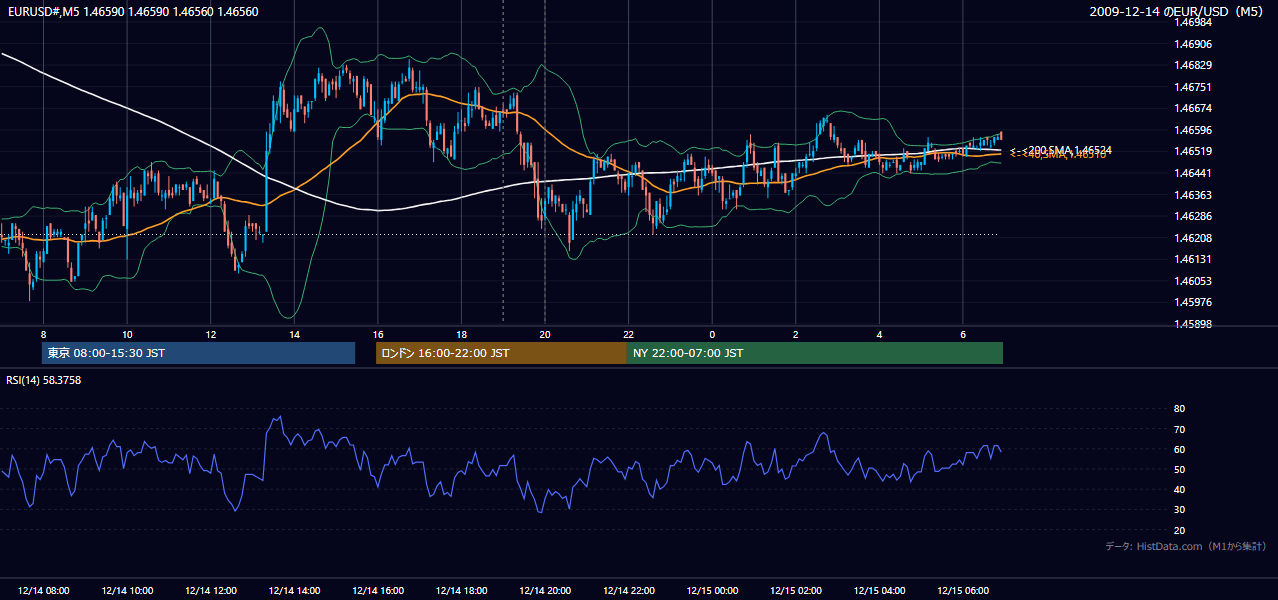The height and width of the screenshot is (600, 1278).
Task: Click hour label 18 under price chart
Action: tap(461, 334)
